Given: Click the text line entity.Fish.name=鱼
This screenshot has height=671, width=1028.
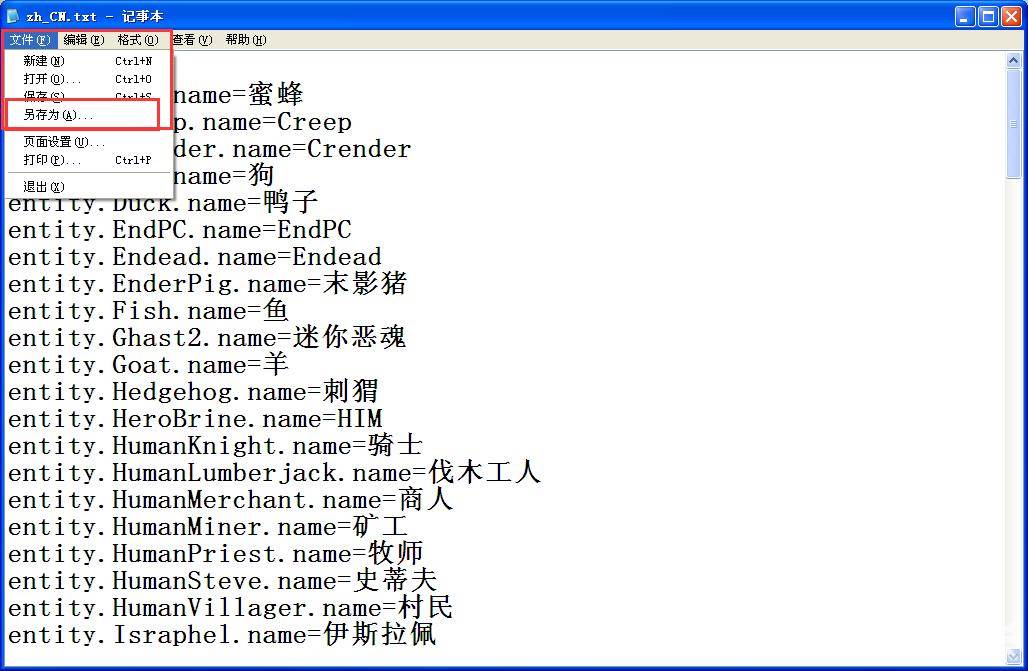Looking at the screenshot, I should pyautogui.click(x=148, y=311).
